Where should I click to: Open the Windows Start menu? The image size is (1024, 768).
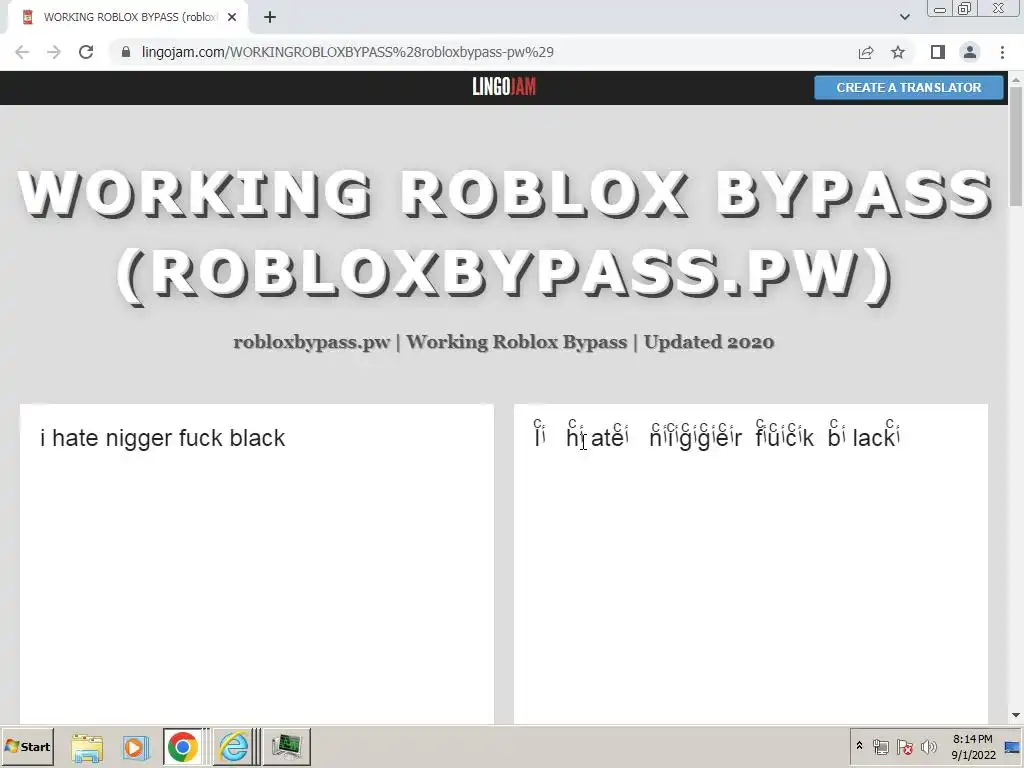point(28,746)
